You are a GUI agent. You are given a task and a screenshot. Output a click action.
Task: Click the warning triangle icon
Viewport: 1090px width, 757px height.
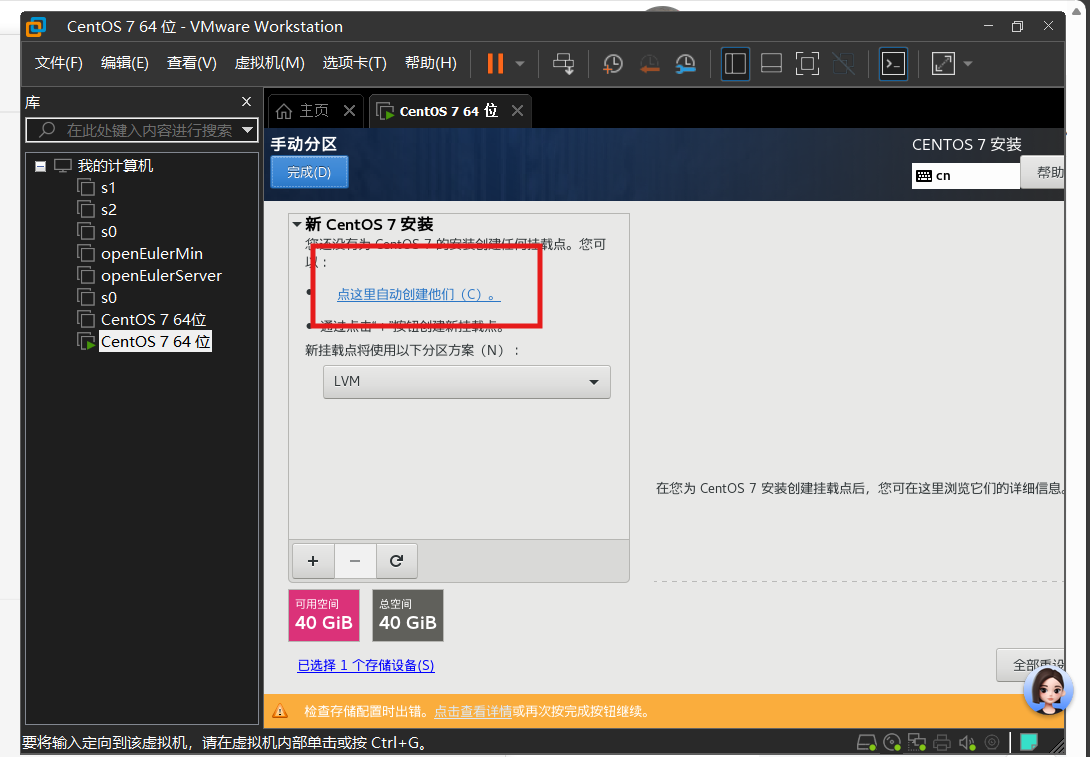279,711
